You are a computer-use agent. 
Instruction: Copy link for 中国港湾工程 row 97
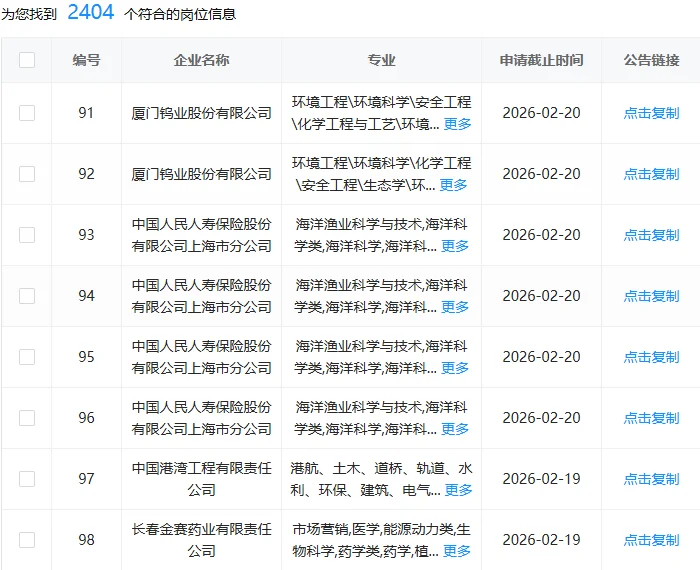651,479
